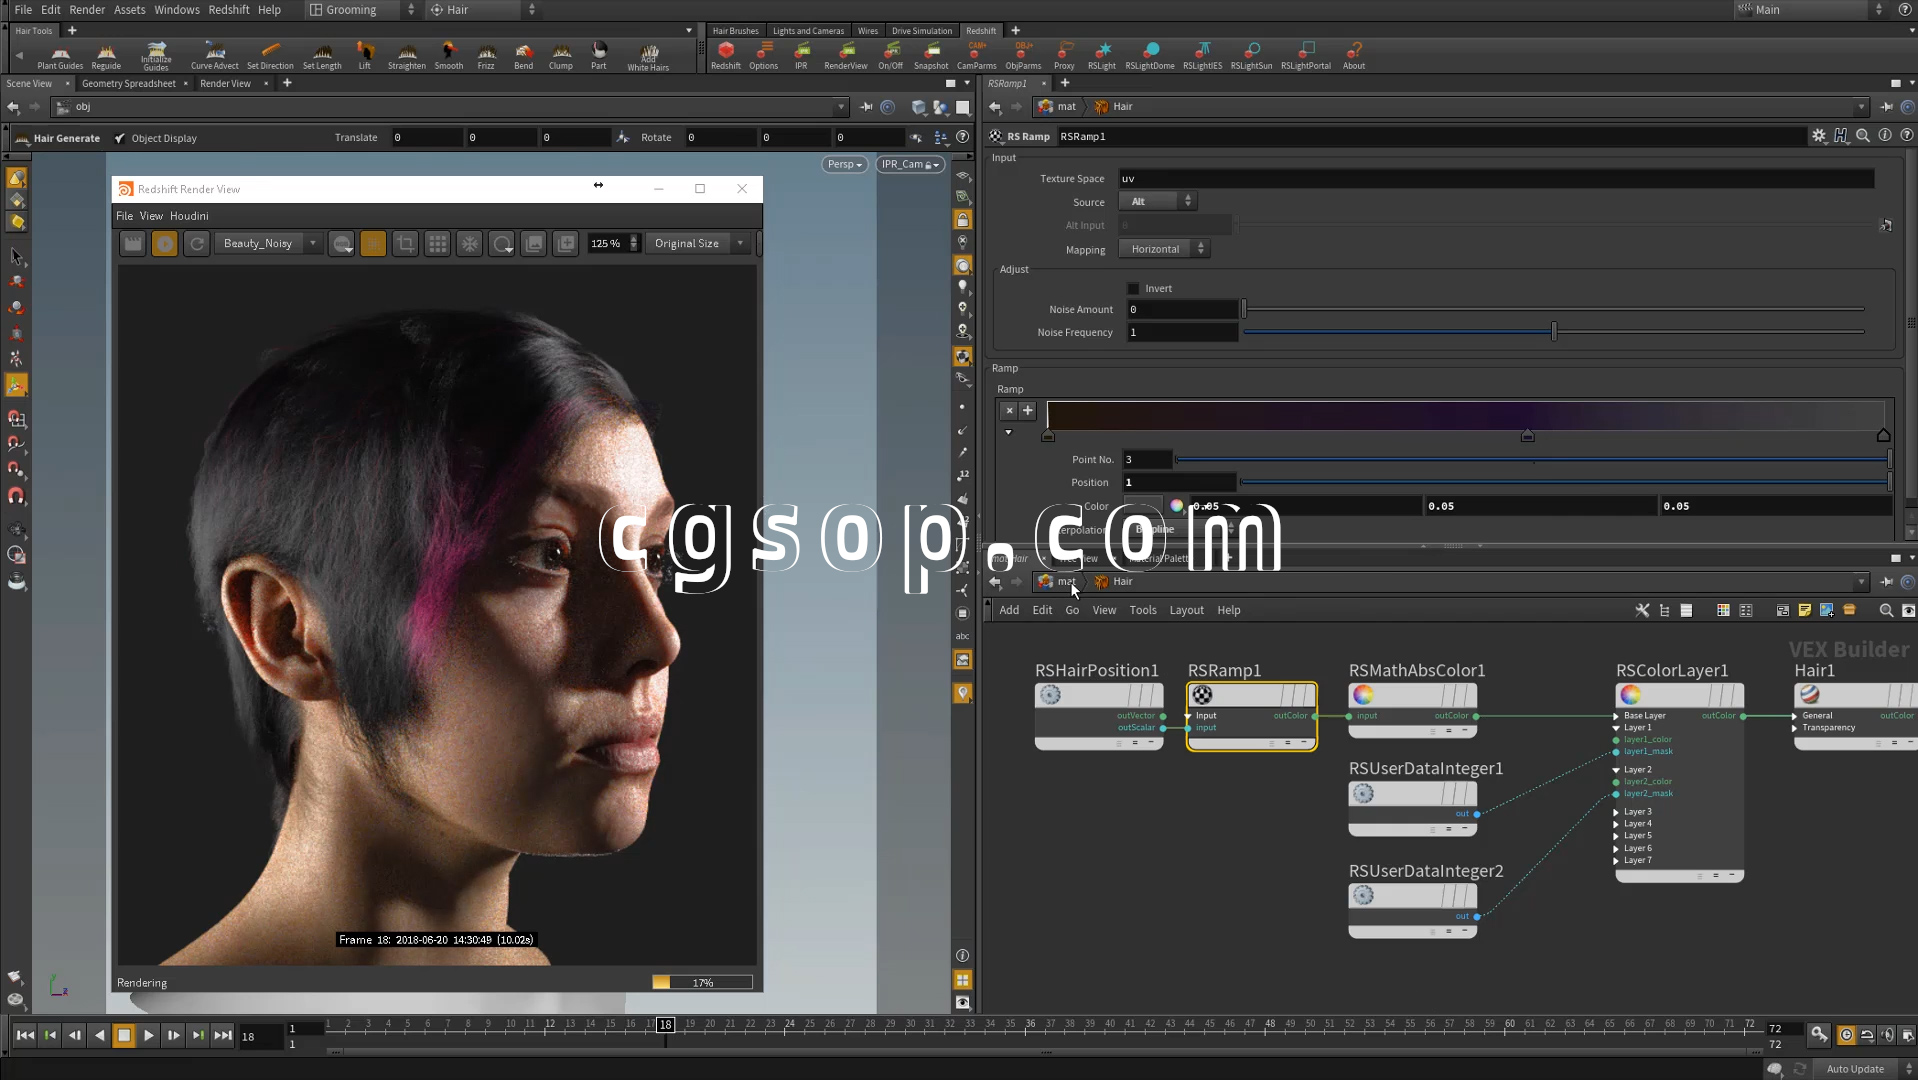The height and width of the screenshot is (1080, 1918).
Task: Open the Beauty_Noisy AOV dropdown
Action: tap(267, 244)
